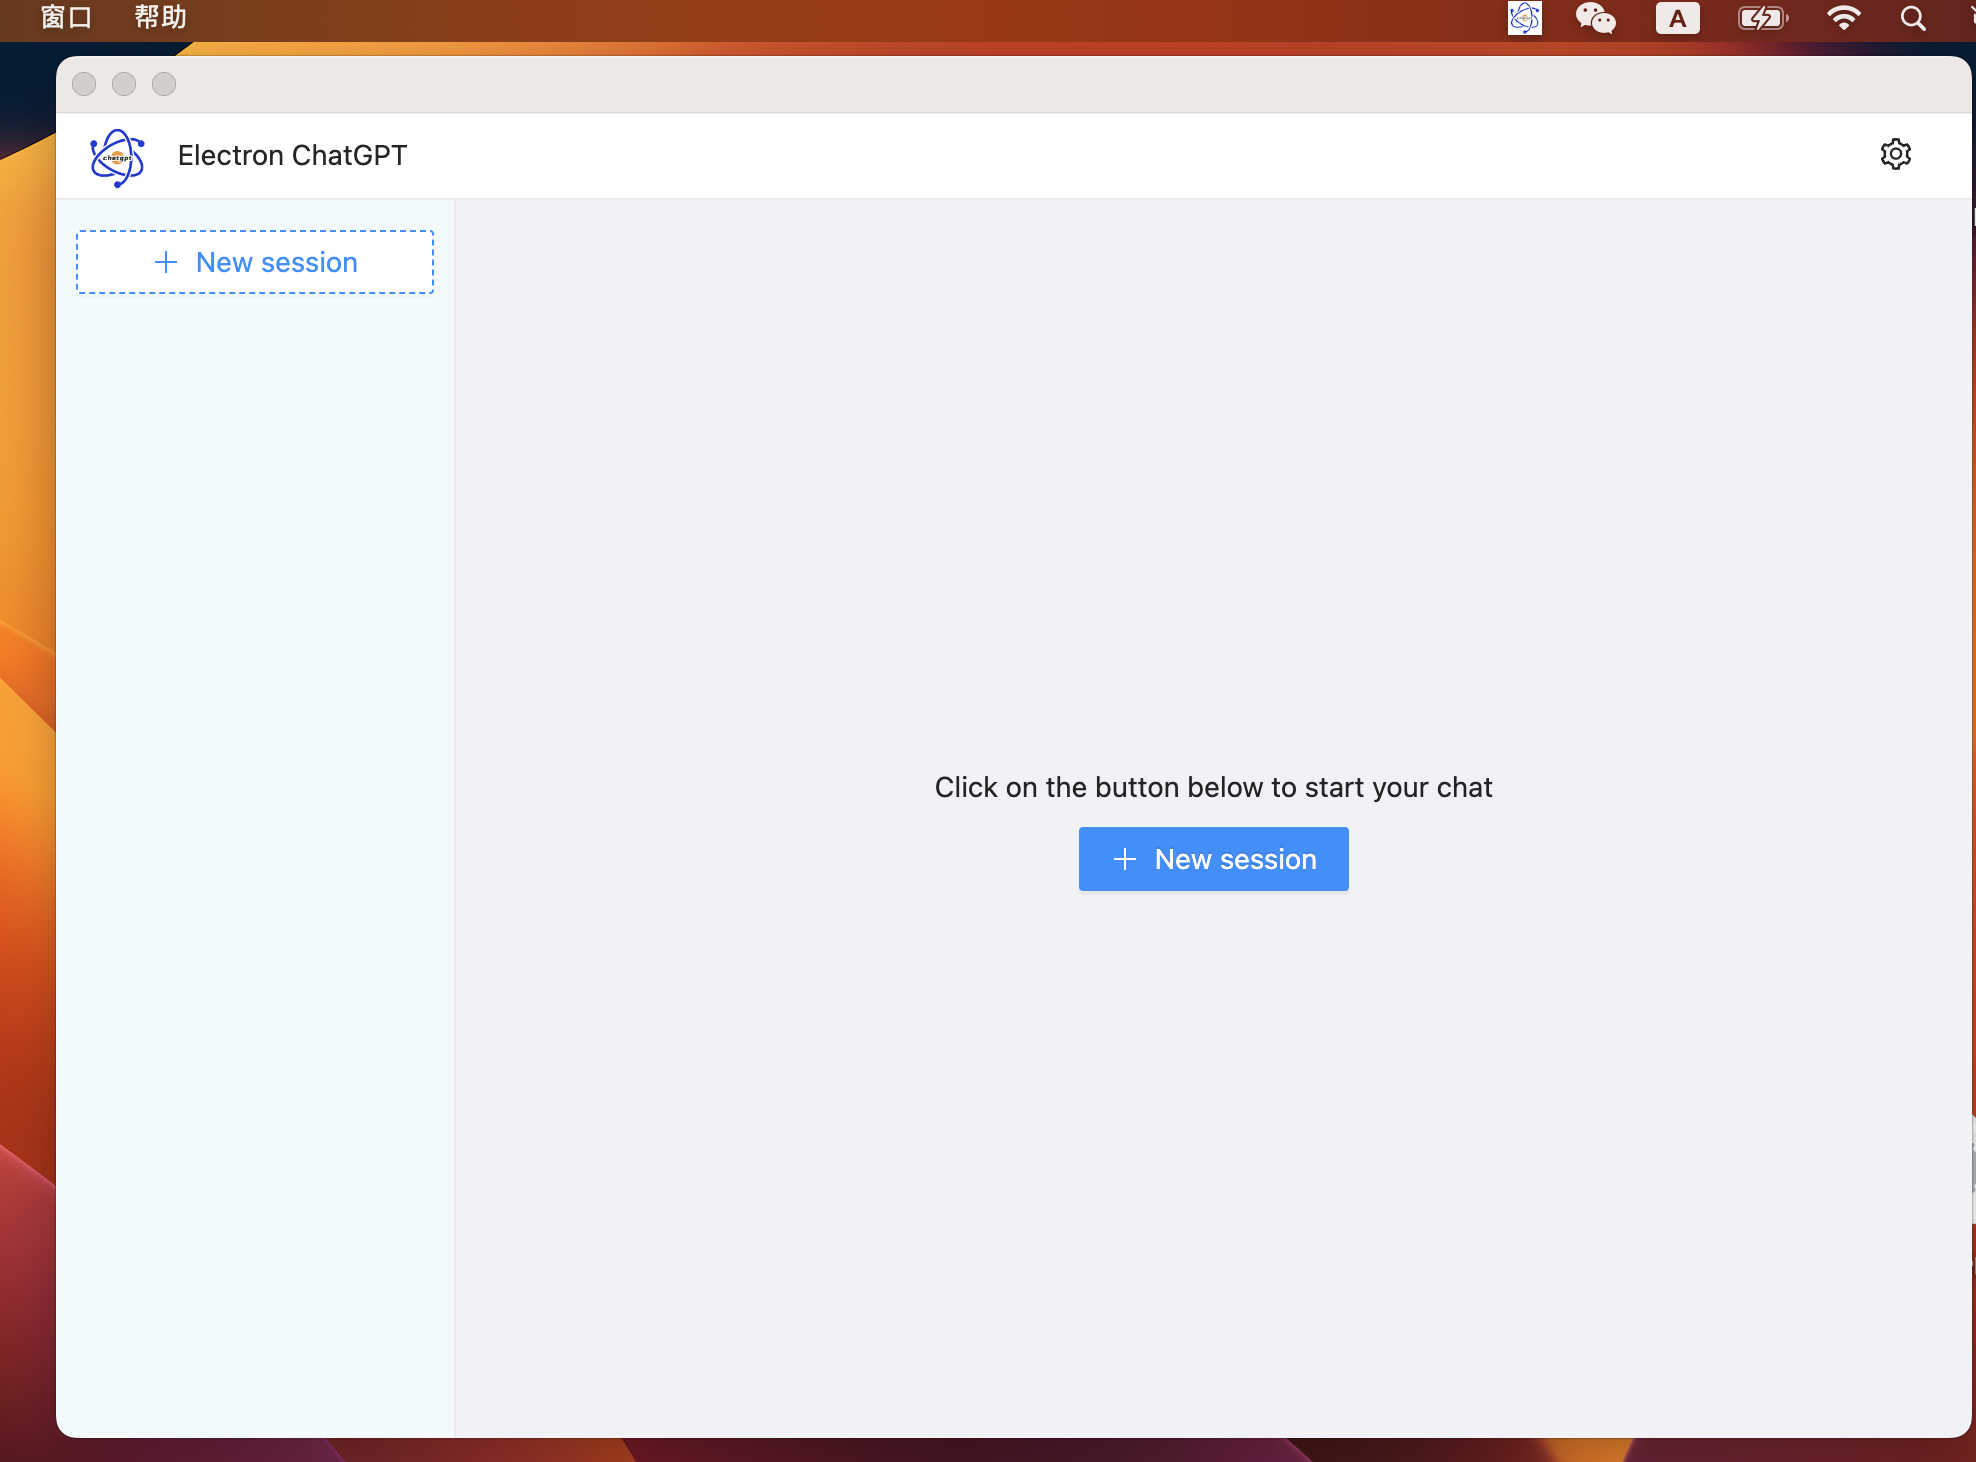Open the 窗口 menu
Screen dimensions: 1976x1462
(66, 17)
